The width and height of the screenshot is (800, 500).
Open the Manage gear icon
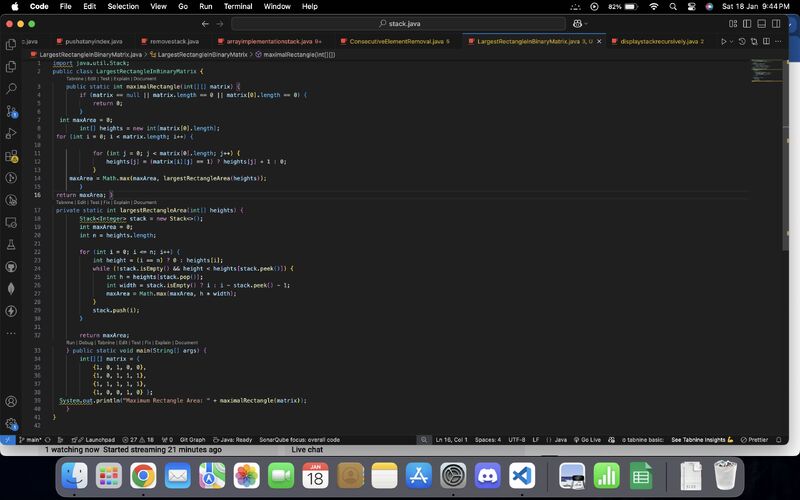coord(11,423)
